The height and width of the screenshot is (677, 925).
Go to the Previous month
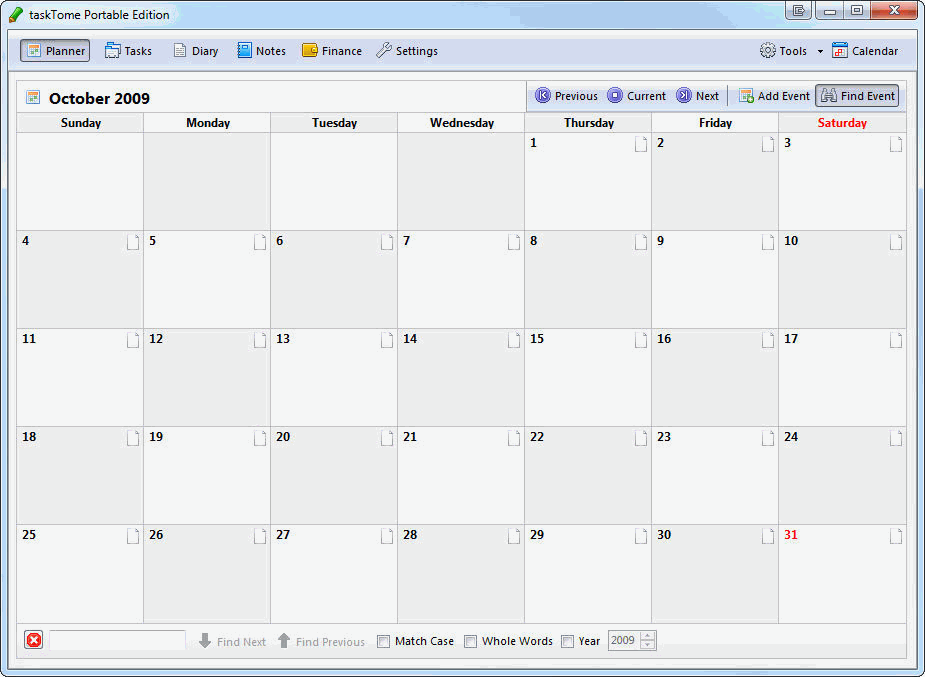[x=566, y=96]
